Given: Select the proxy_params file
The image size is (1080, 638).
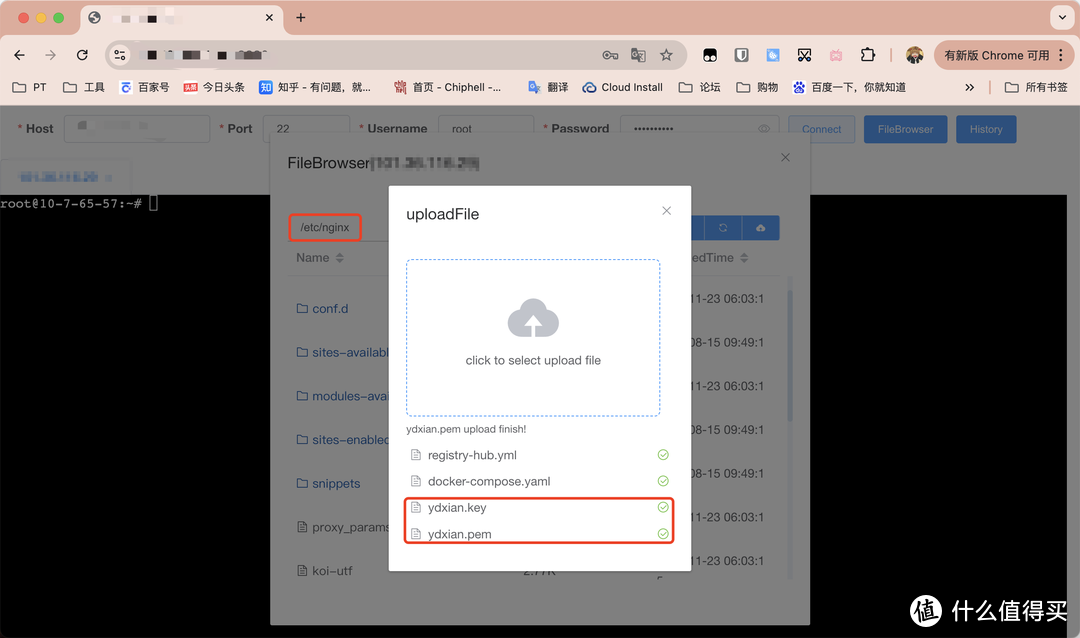Looking at the screenshot, I should 342,527.
